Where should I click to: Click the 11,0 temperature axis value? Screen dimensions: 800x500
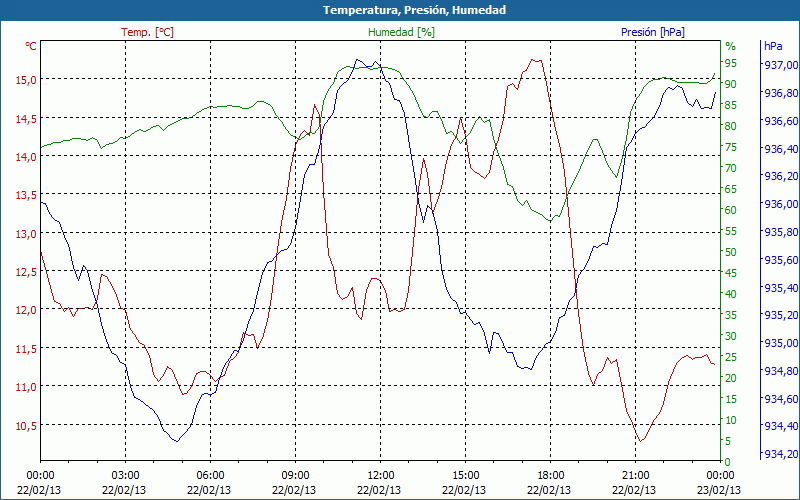(27, 387)
